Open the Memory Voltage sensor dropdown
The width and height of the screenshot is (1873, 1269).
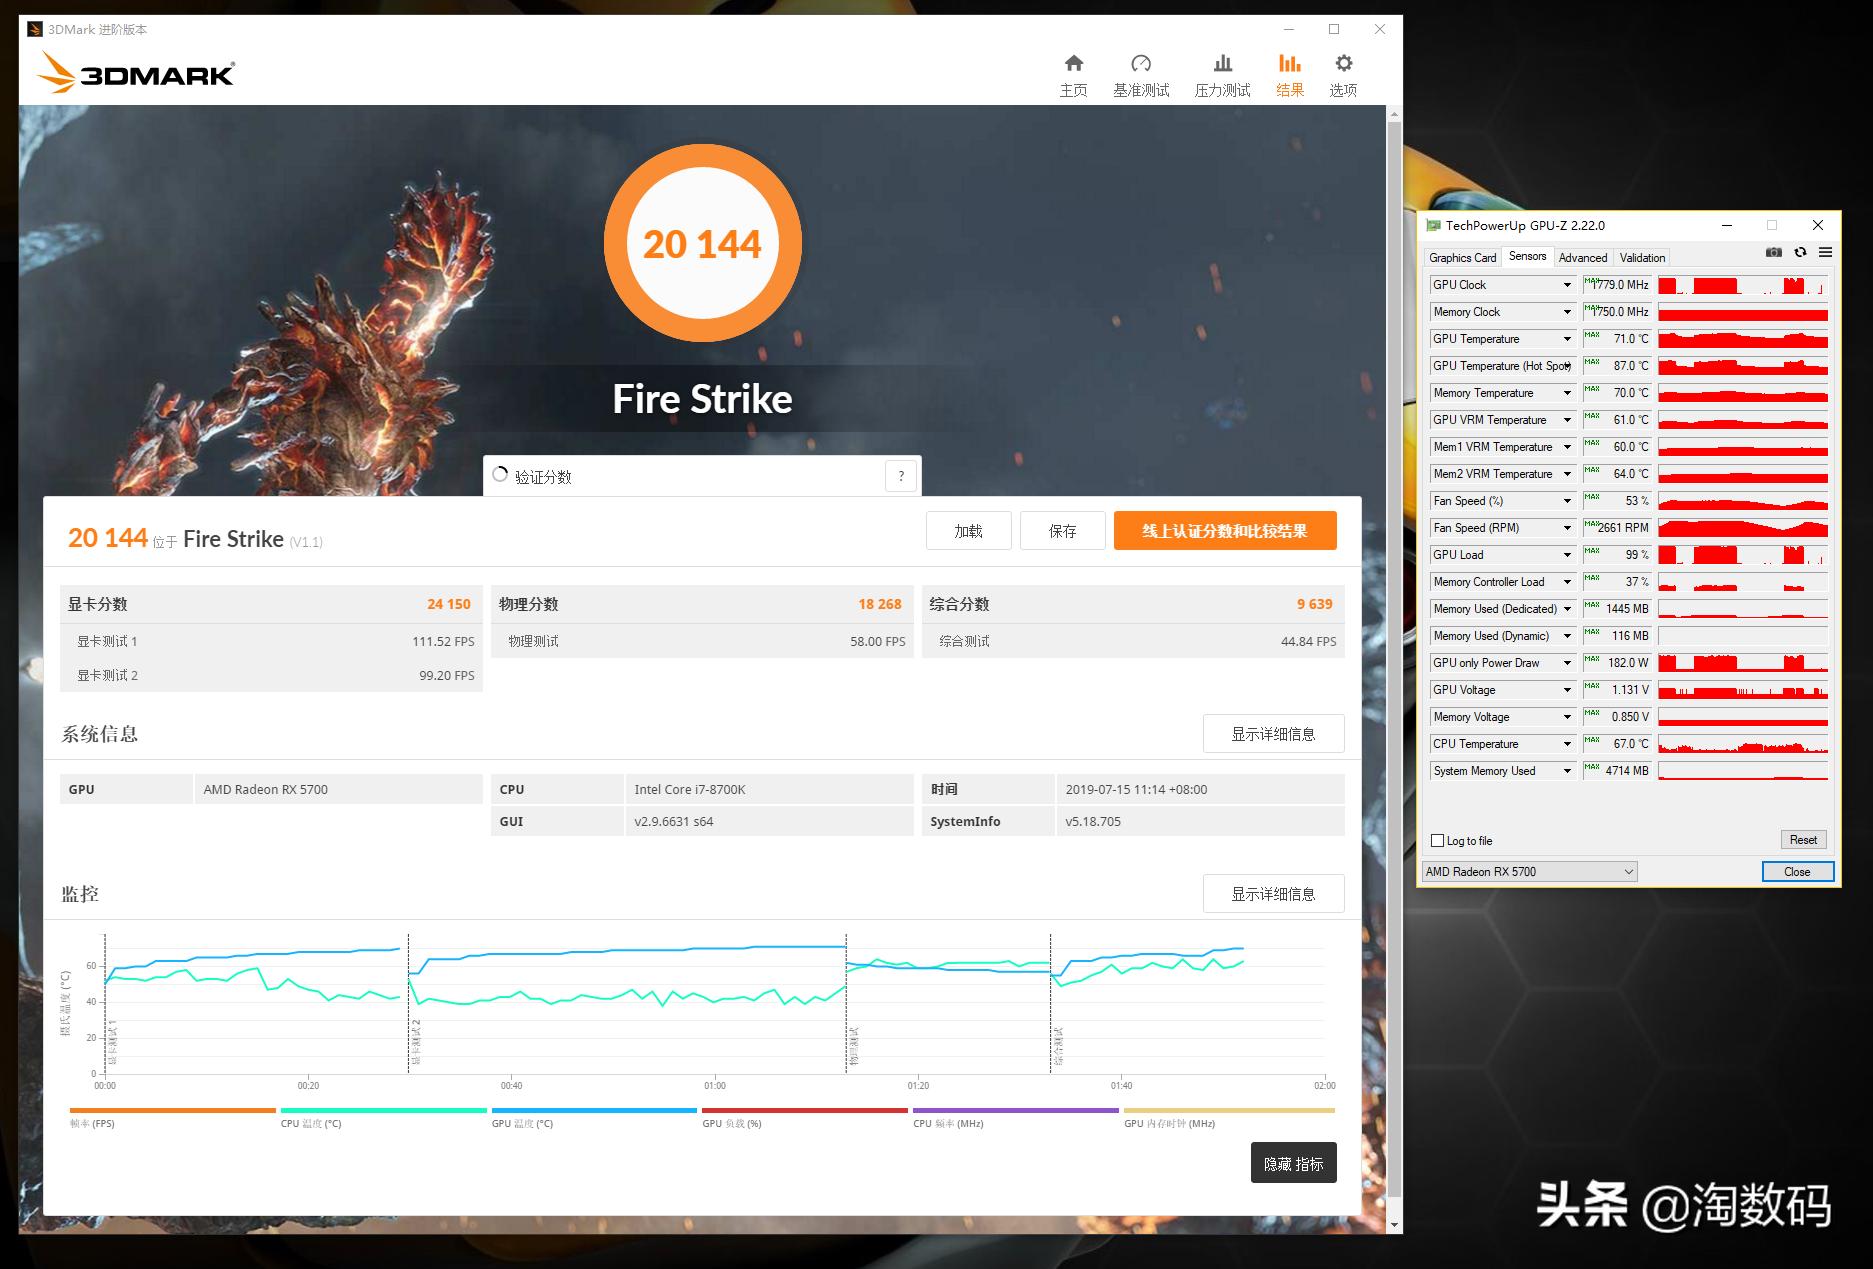click(1567, 717)
